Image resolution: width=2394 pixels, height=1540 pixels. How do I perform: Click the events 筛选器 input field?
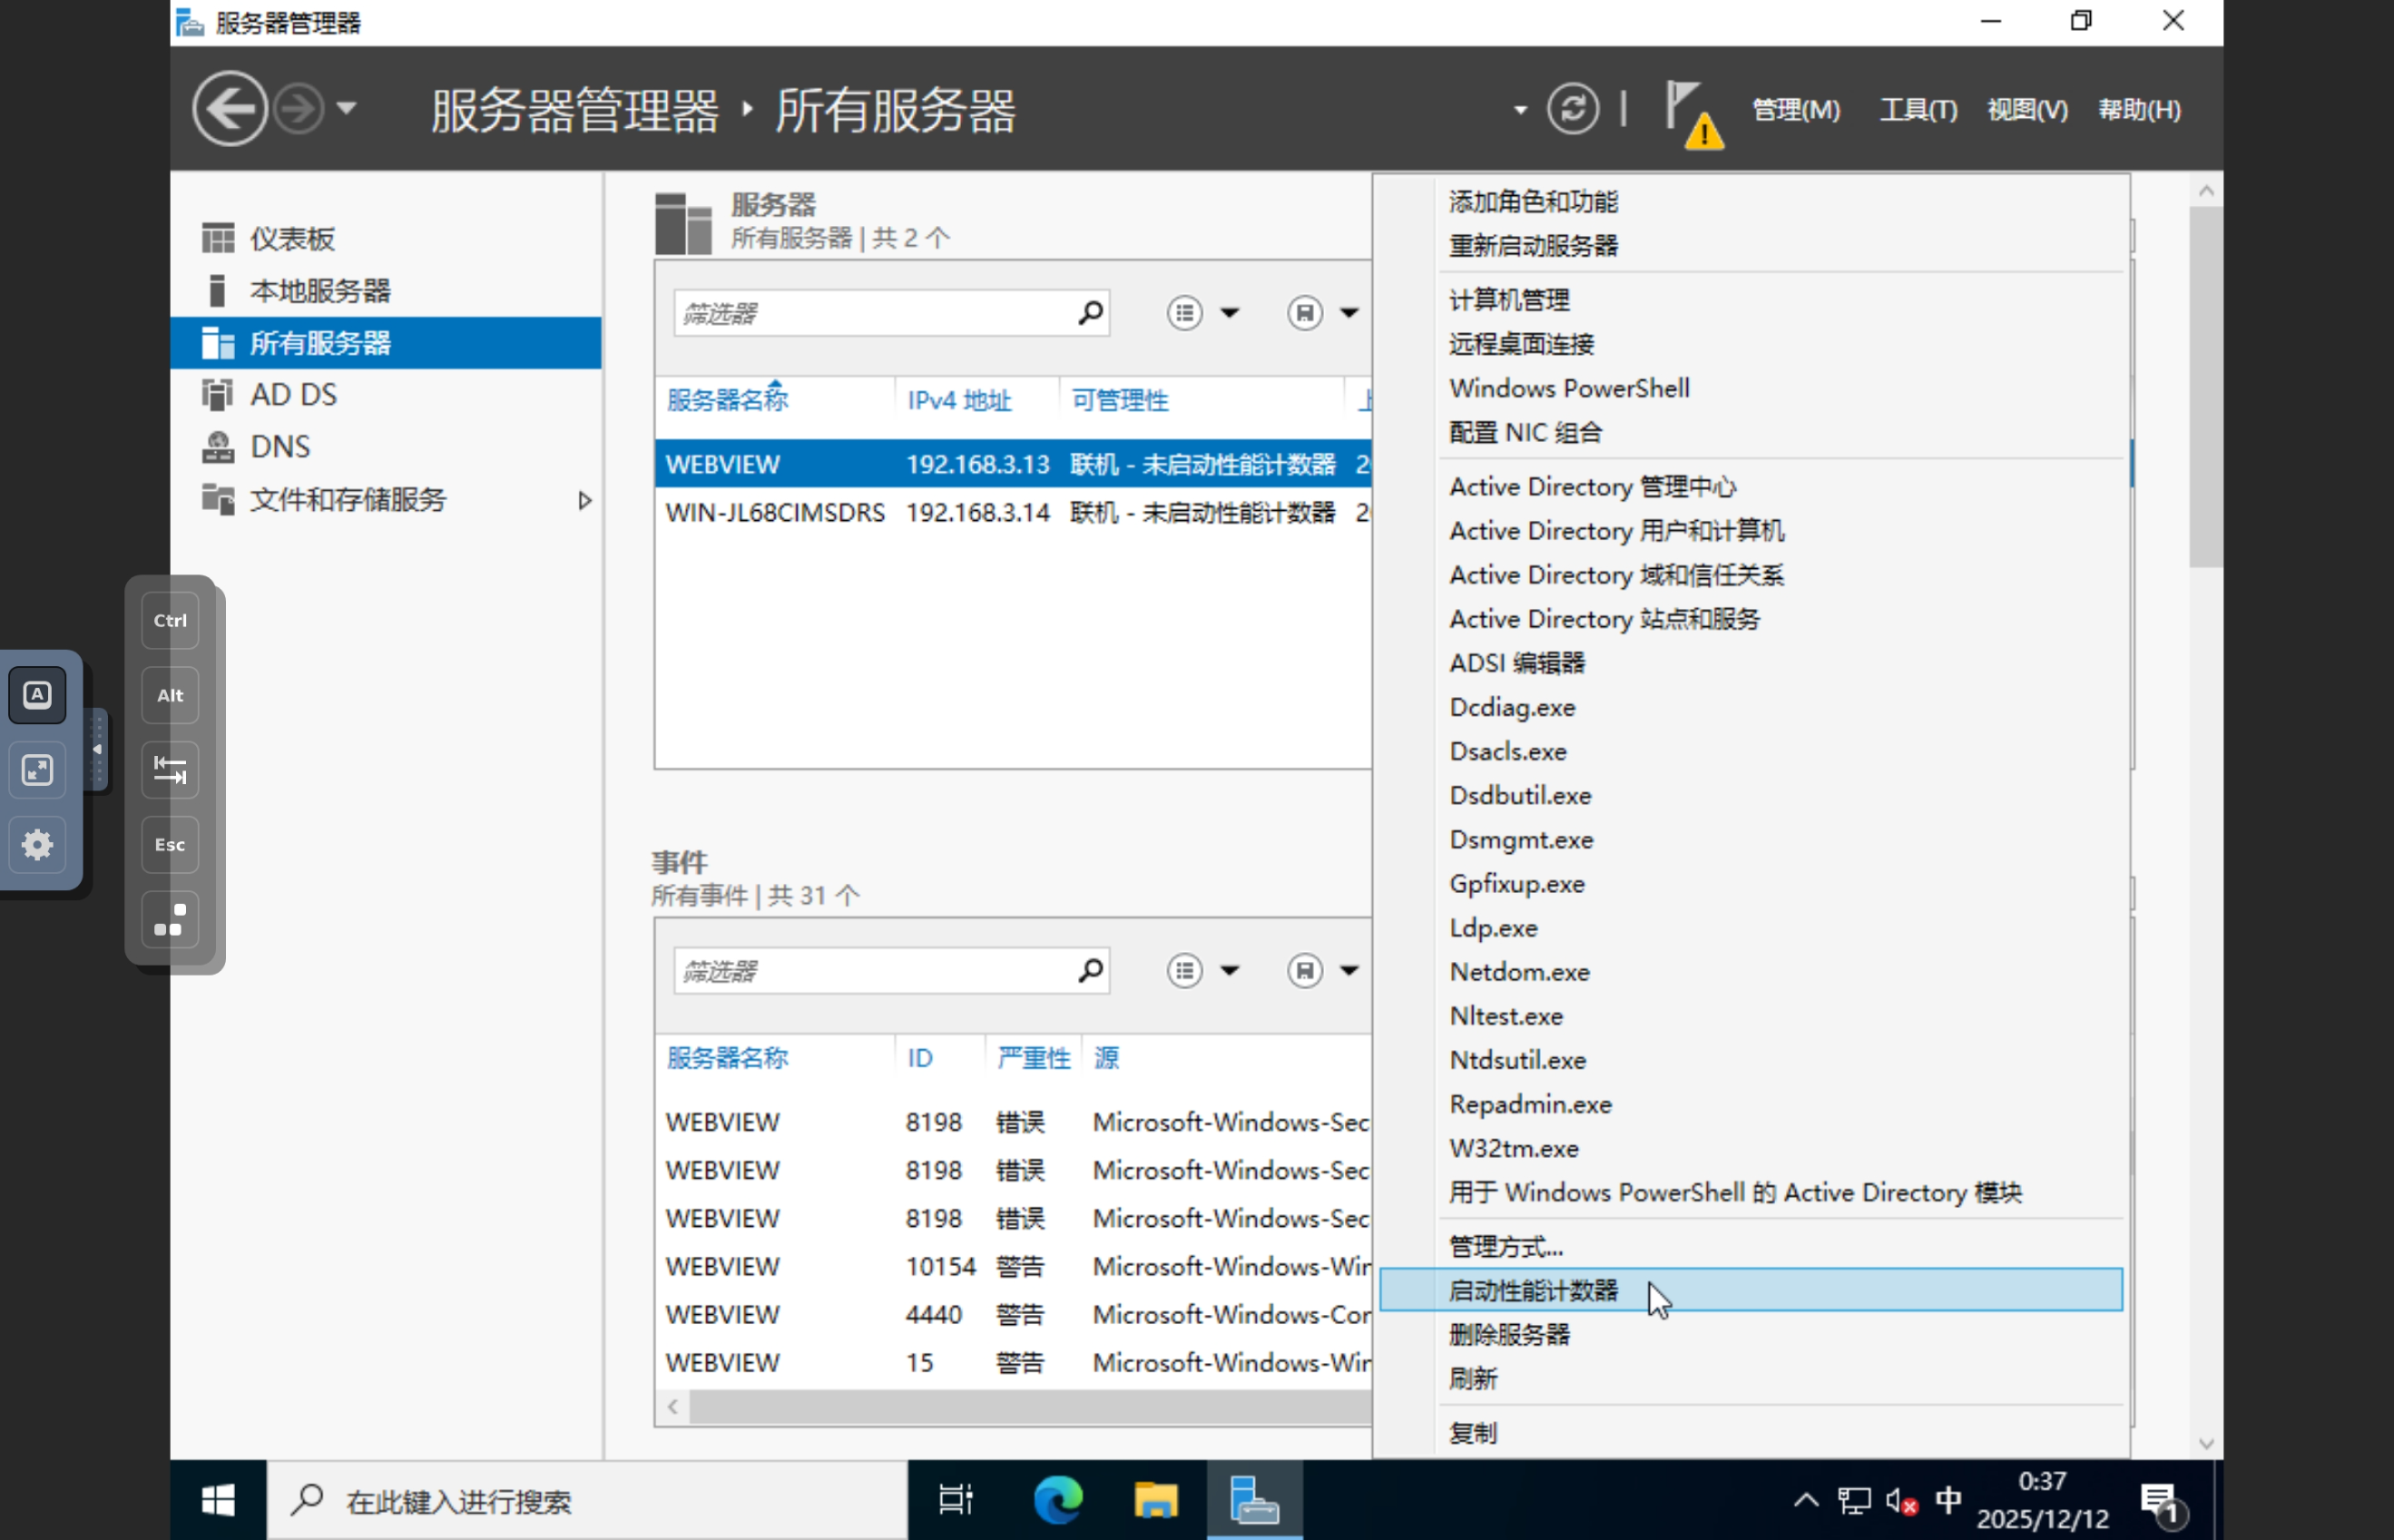point(870,971)
